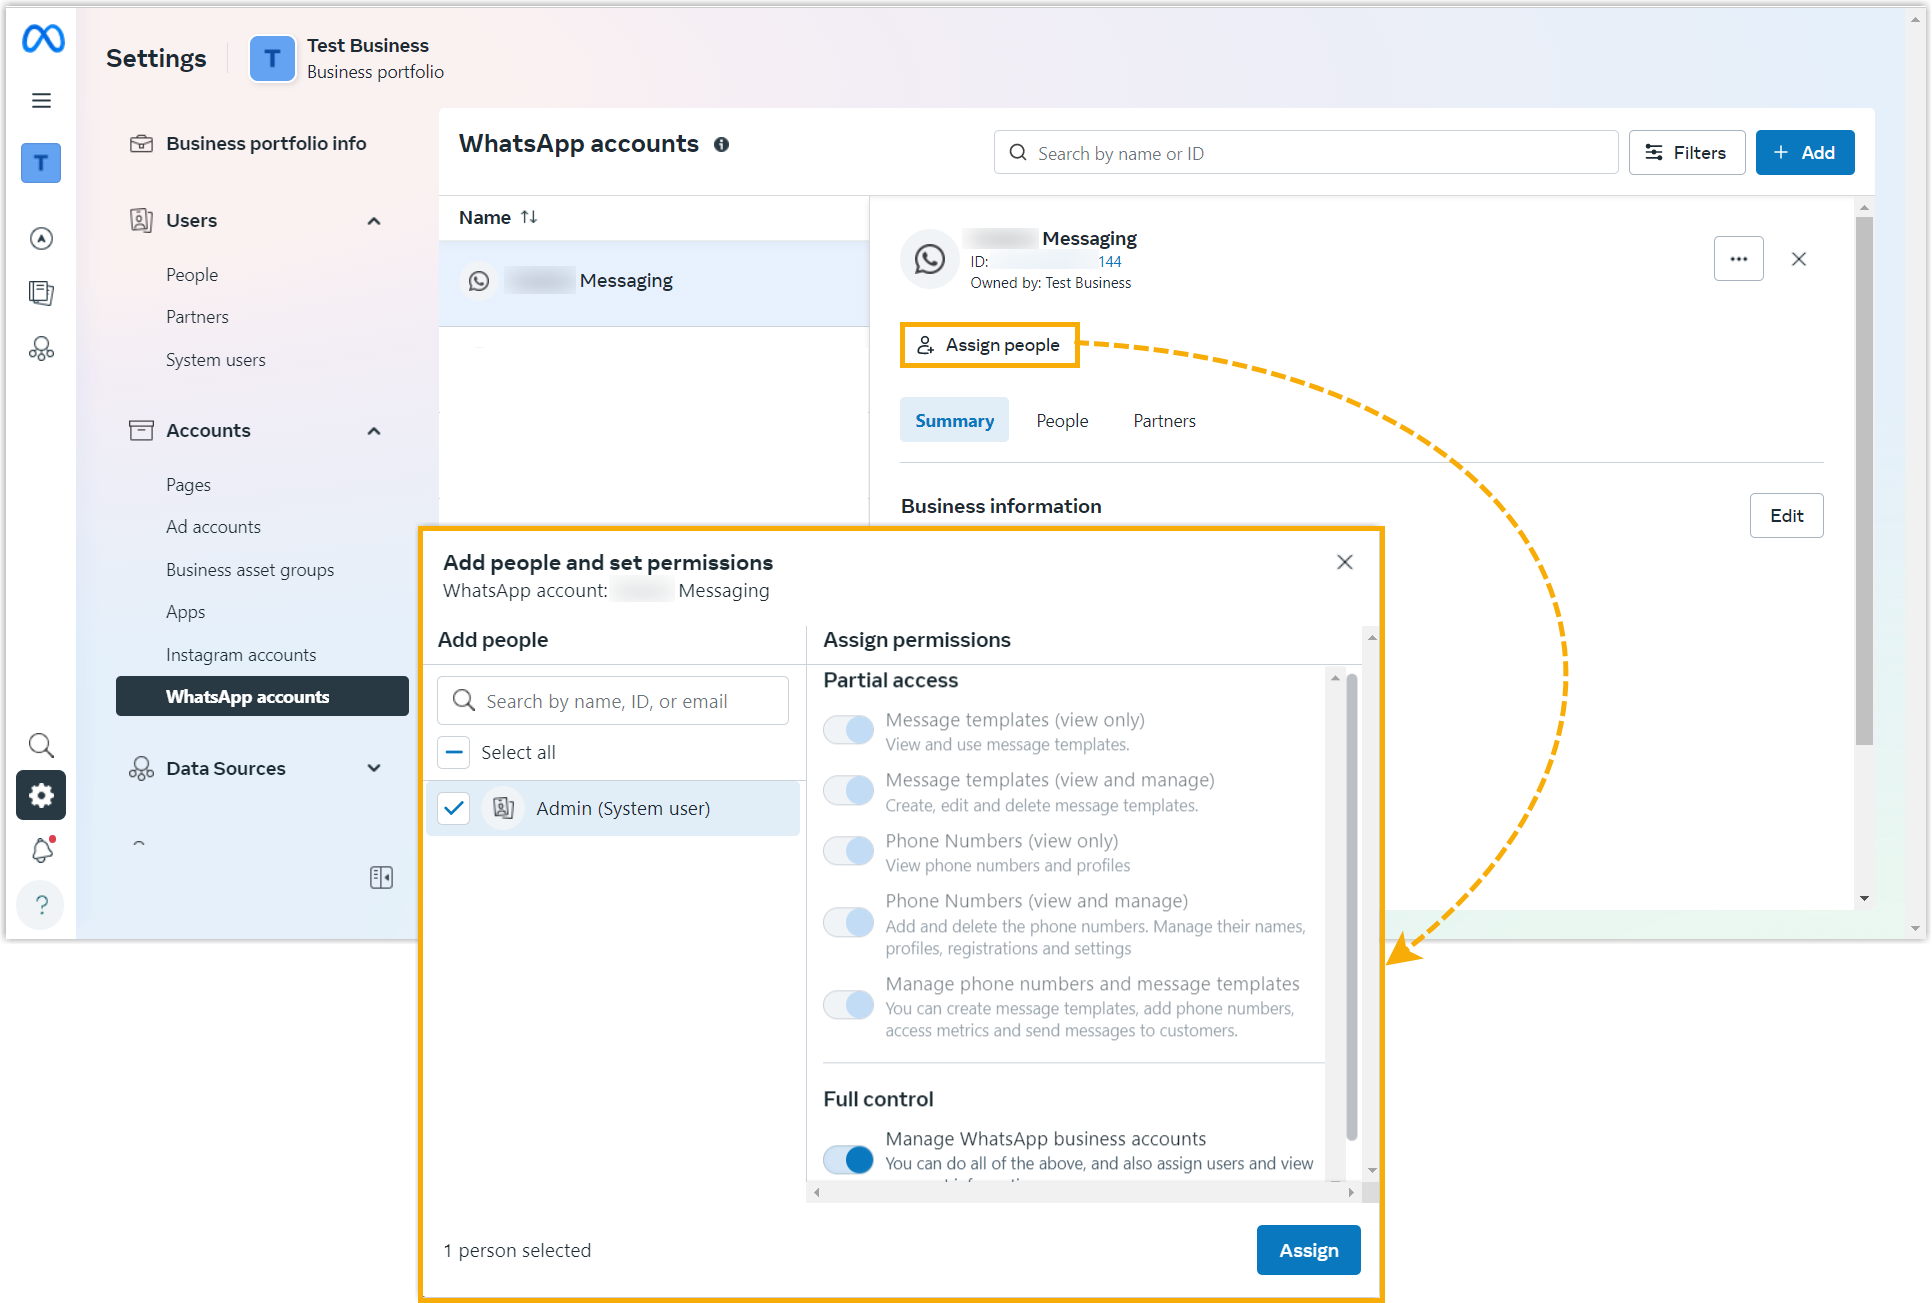The image size is (1932, 1303).
Task: Click the Search by name, ID, or email field
Action: (613, 701)
